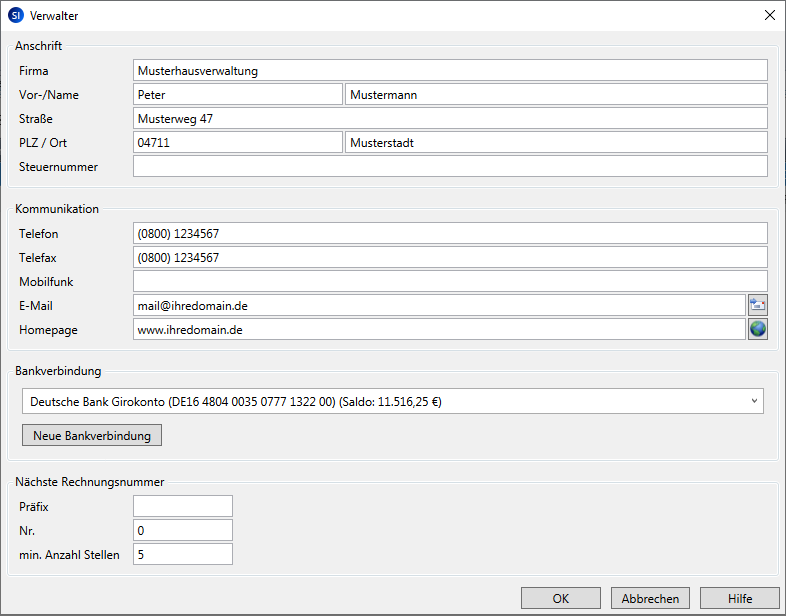Click into the Straße text field
Screen dimensions: 786x616
[x=450, y=119]
